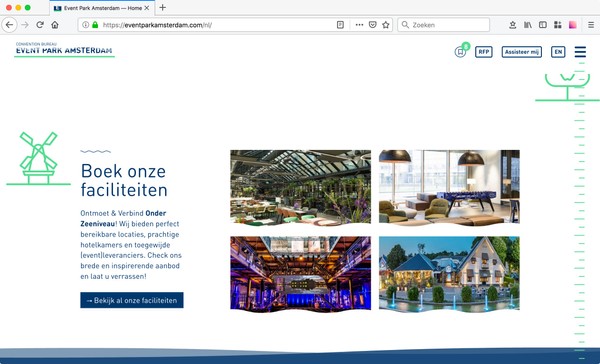The height and width of the screenshot is (364, 600).
Task: Open the browser home page icon
Action: [55, 25]
